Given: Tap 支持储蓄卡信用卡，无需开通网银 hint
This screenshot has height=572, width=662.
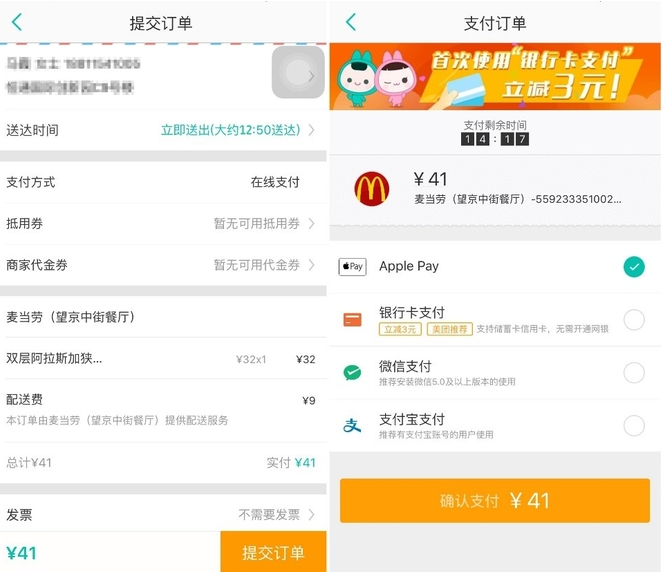Looking at the screenshot, I should coord(543,329).
